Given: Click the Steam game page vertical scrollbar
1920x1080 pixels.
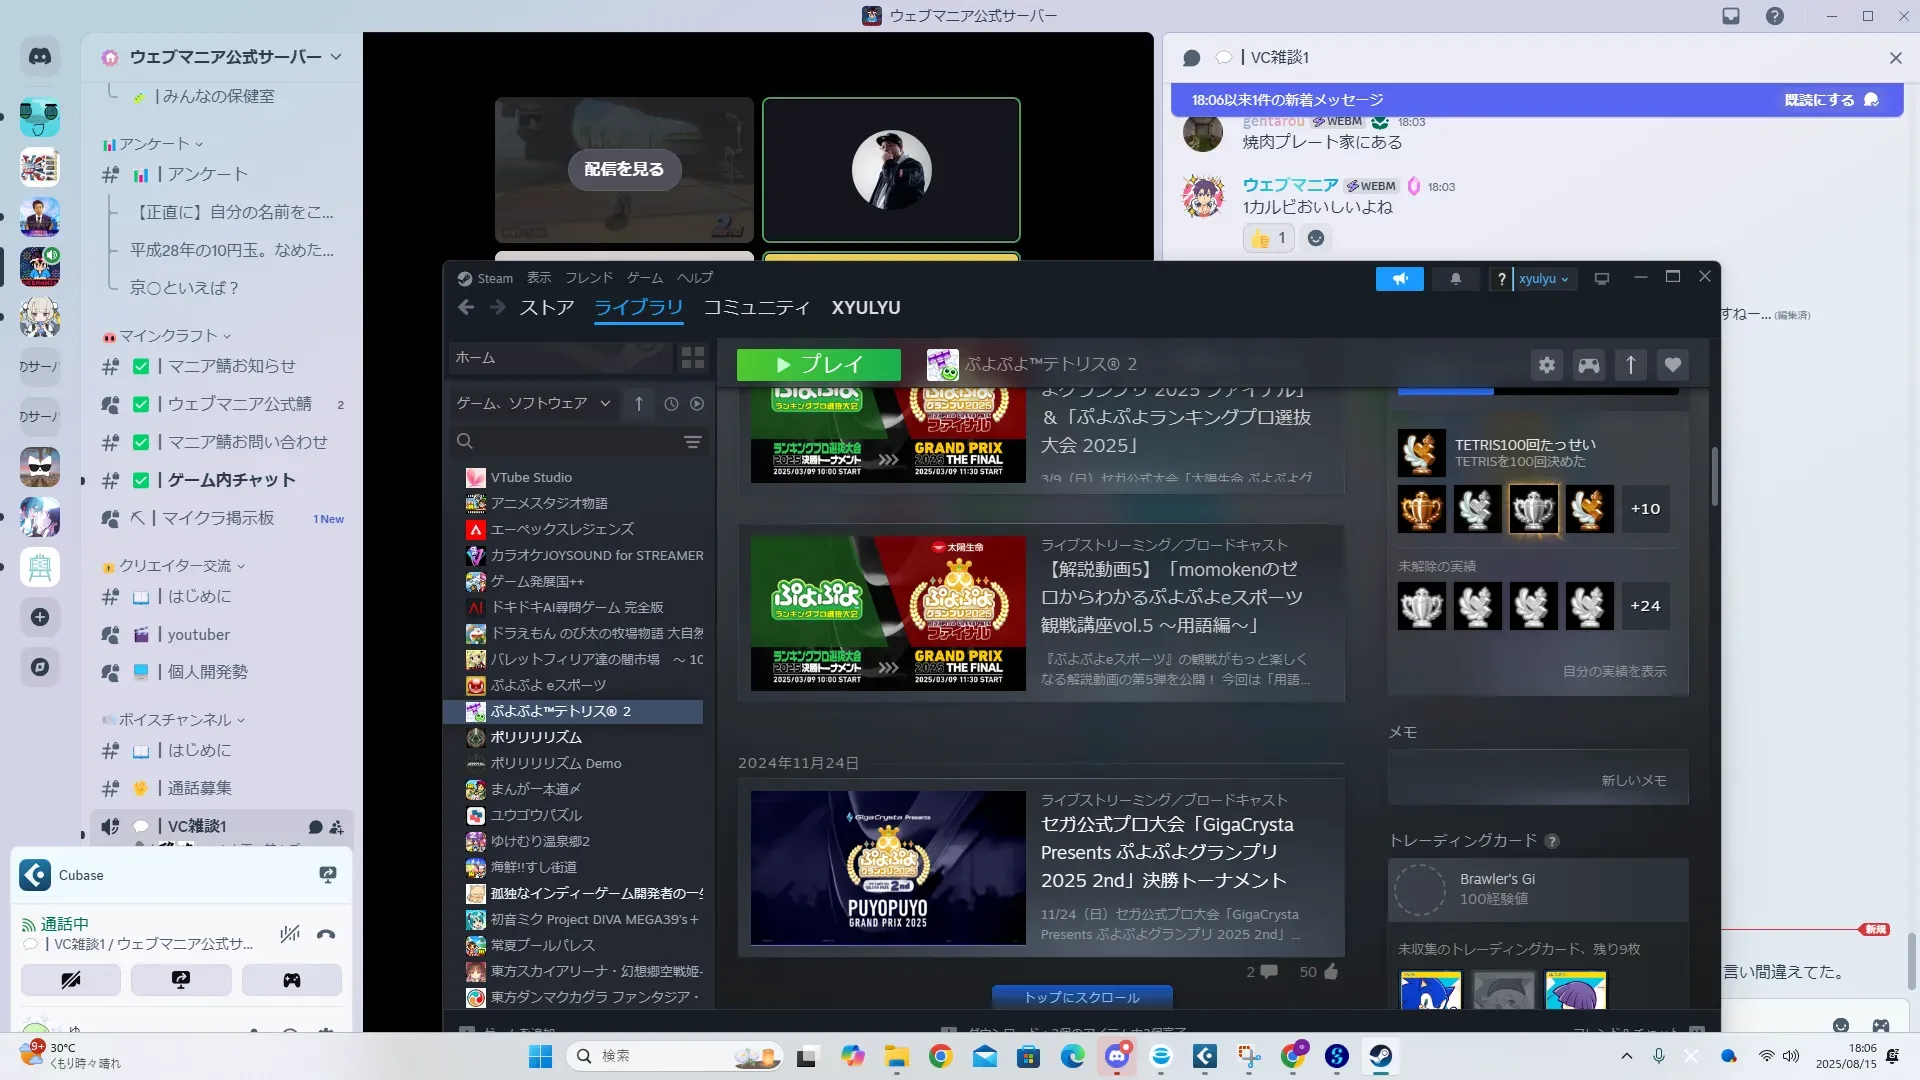Looking at the screenshot, I should 1714,476.
